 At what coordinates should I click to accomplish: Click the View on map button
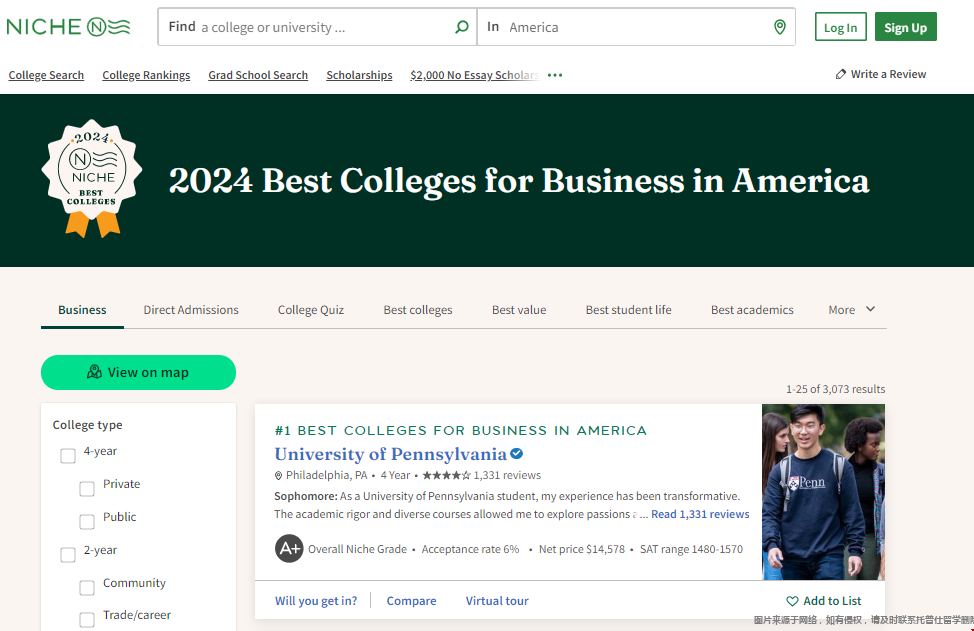point(139,372)
